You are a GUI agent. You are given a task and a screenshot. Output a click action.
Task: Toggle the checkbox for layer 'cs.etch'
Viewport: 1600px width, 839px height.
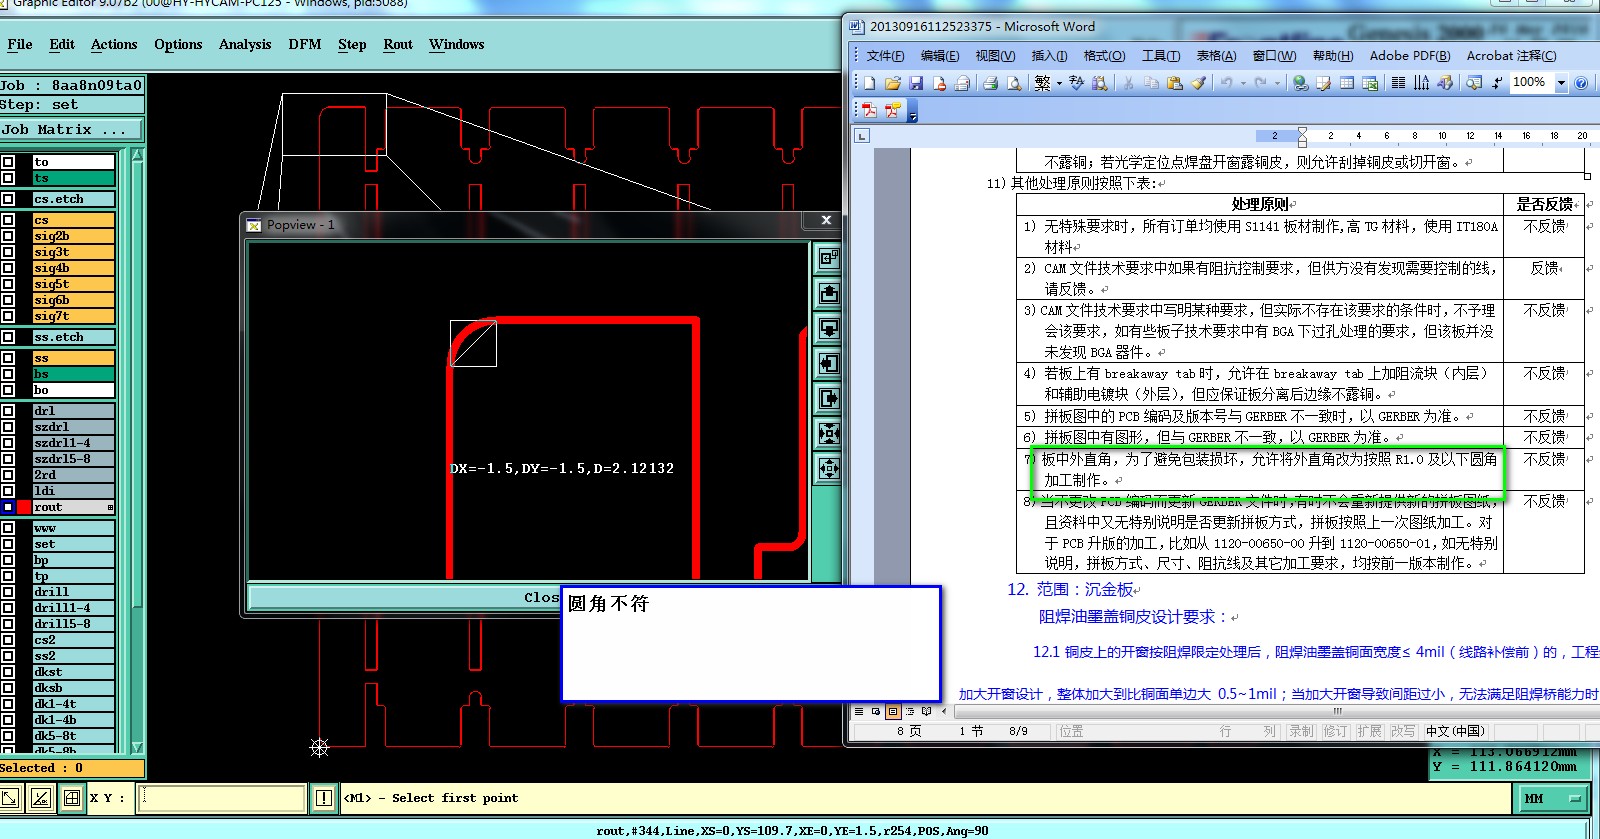coord(8,199)
